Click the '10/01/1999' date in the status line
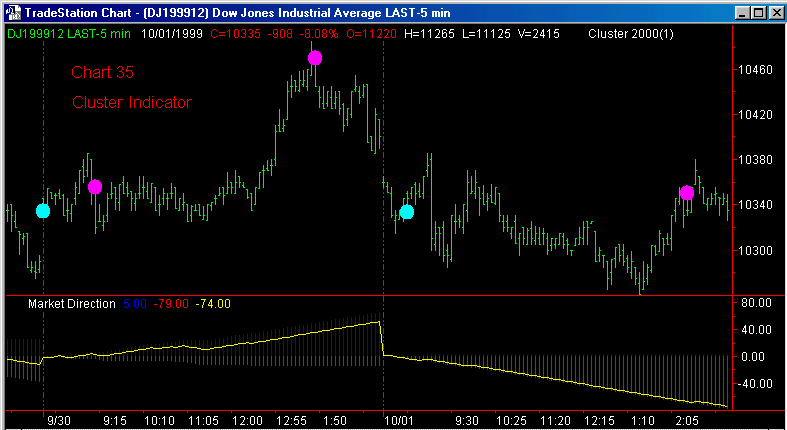Image resolution: width=787 pixels, height=430 pixels. [172, 34]
